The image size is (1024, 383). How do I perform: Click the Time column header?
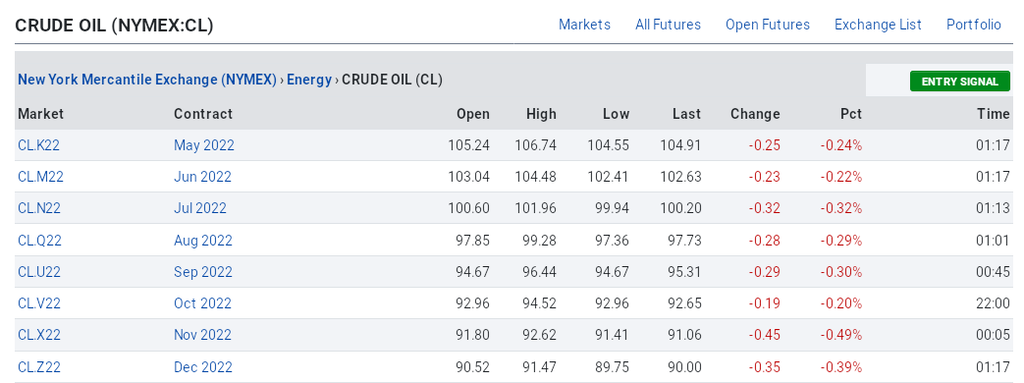click(x=993, y=114)
